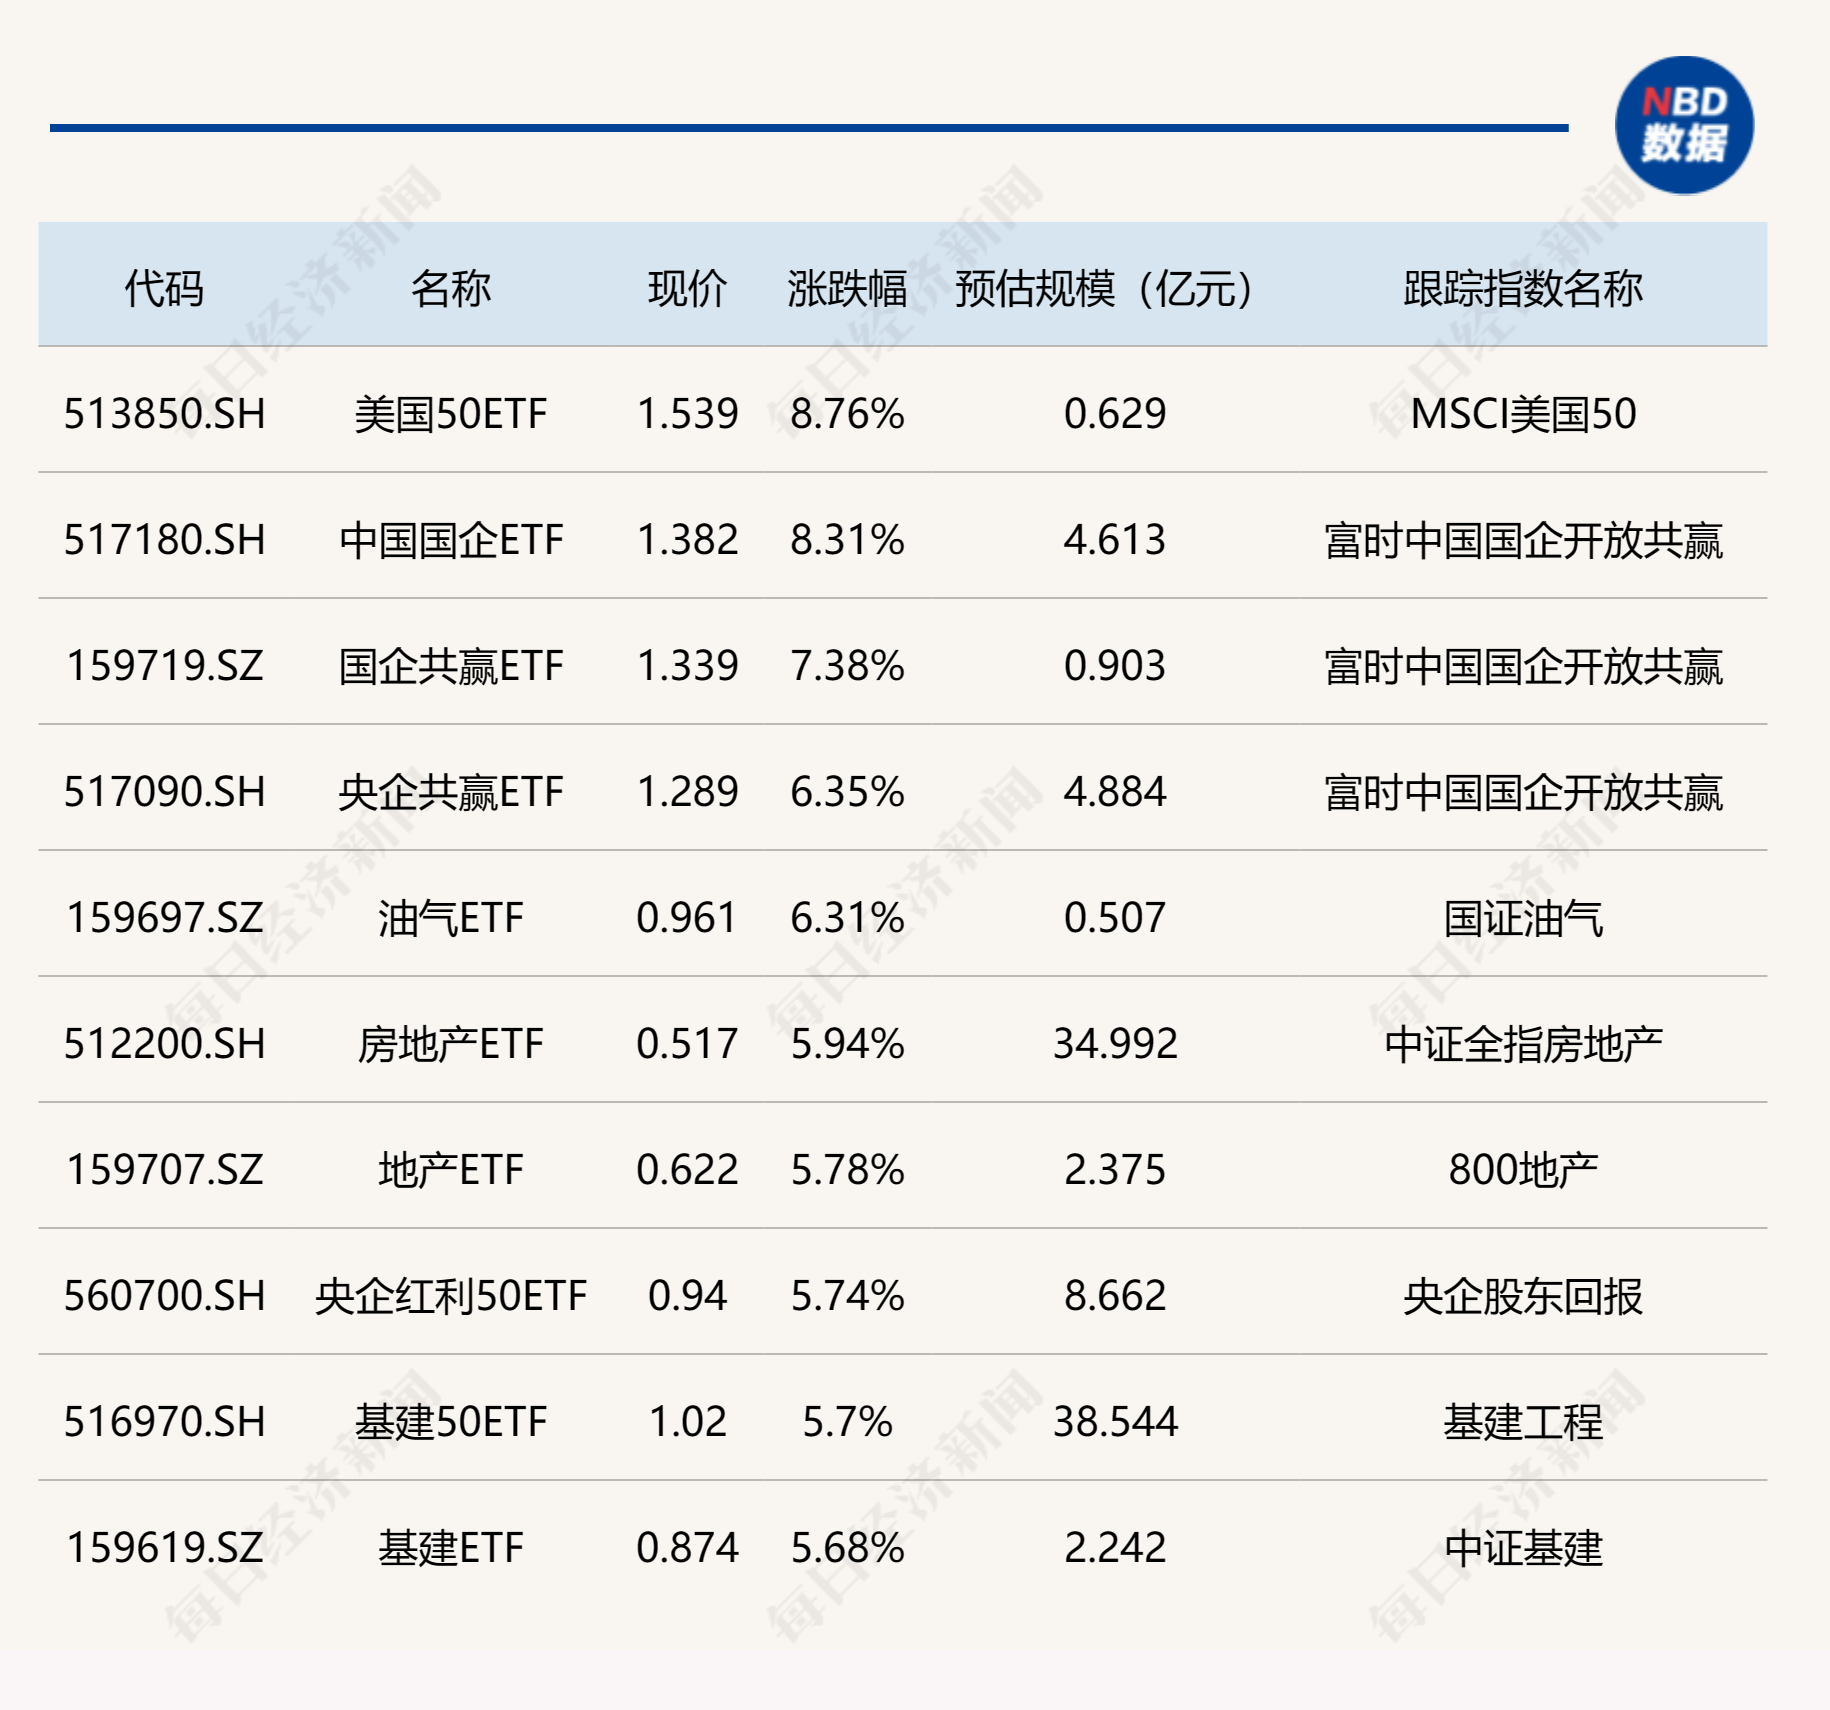Click change value 6.31%

coord(848,918)
